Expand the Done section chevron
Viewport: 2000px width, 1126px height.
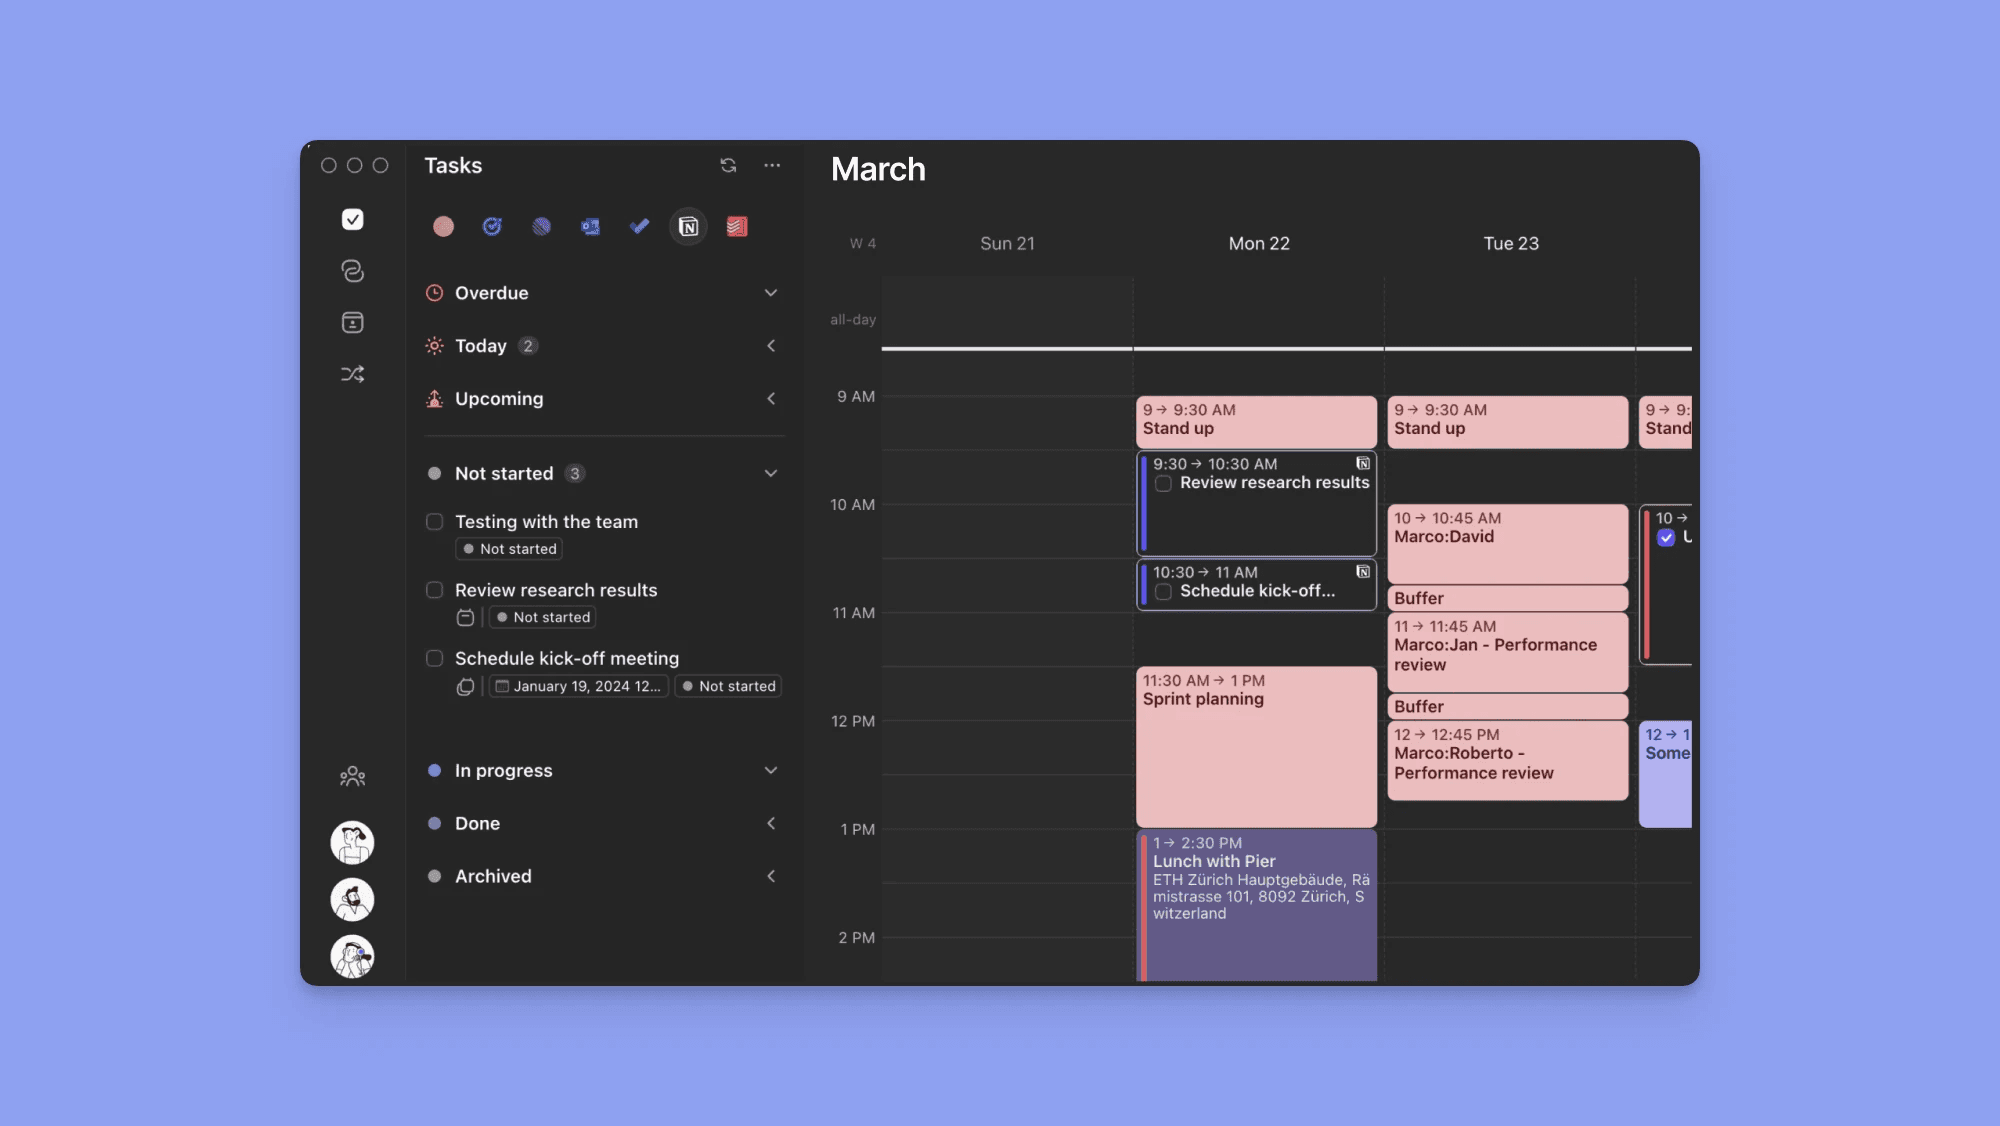click(771, 824)
